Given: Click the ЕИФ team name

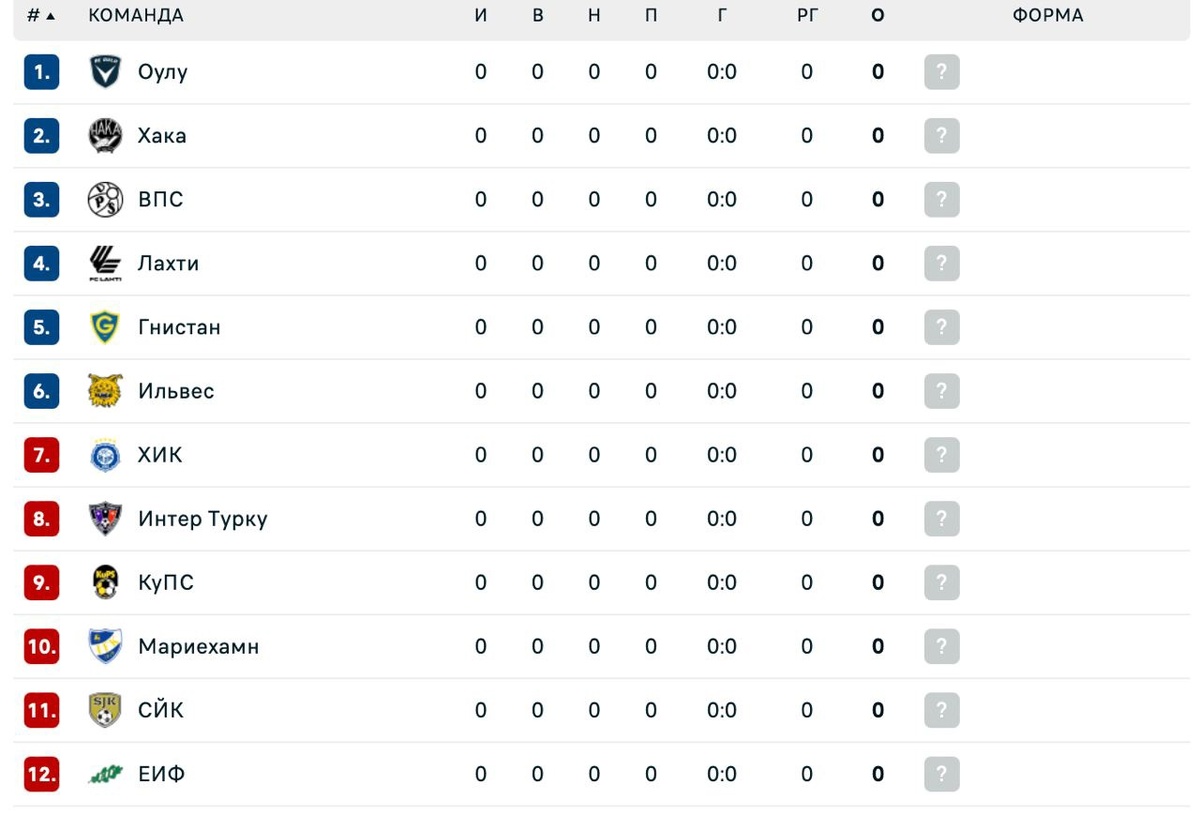Looking at the screenshot, I should click(x=162, y=774).
